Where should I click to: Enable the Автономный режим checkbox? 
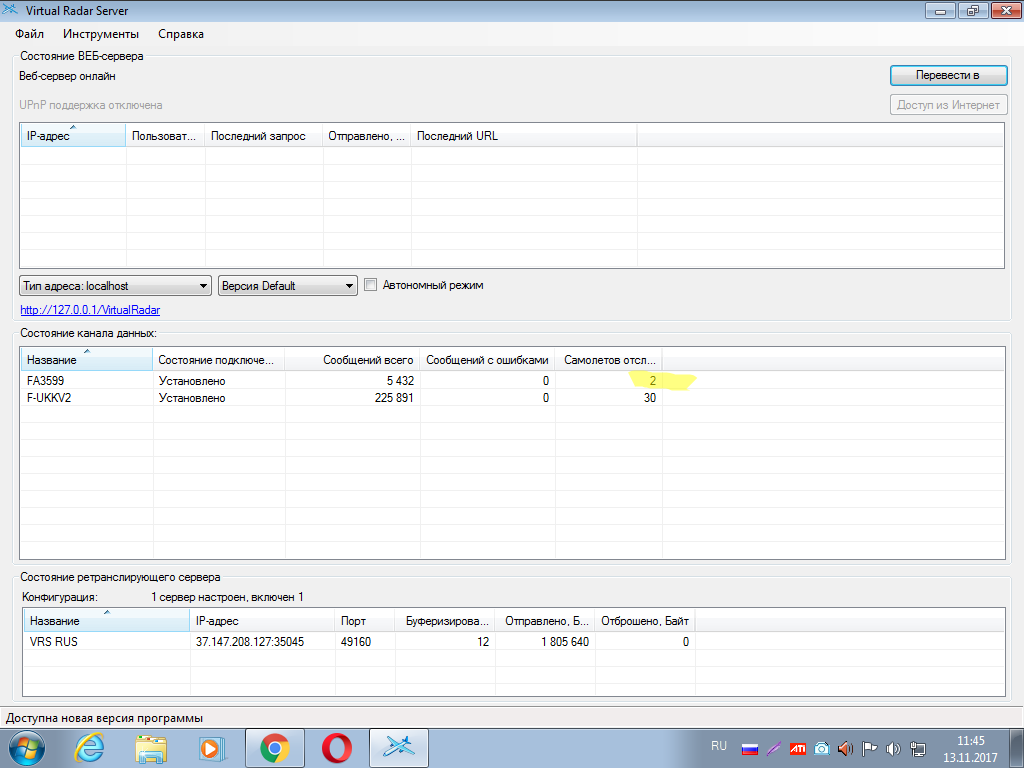(371, 285)
